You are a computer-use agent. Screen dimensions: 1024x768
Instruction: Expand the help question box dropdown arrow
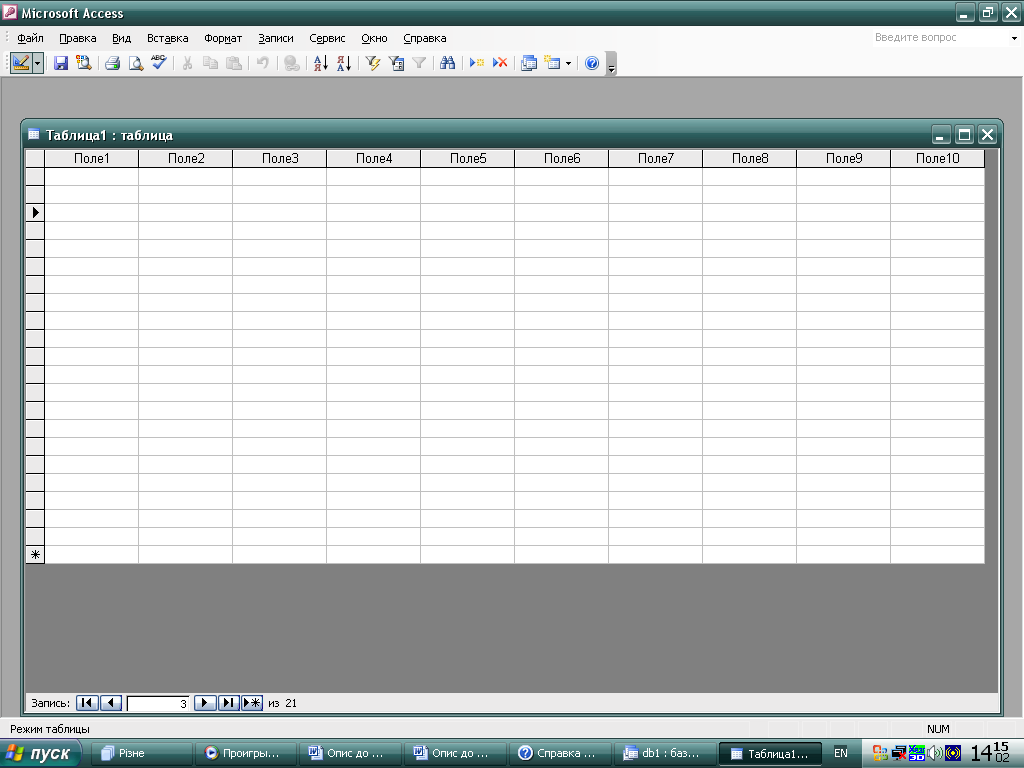coord(1014,38)
